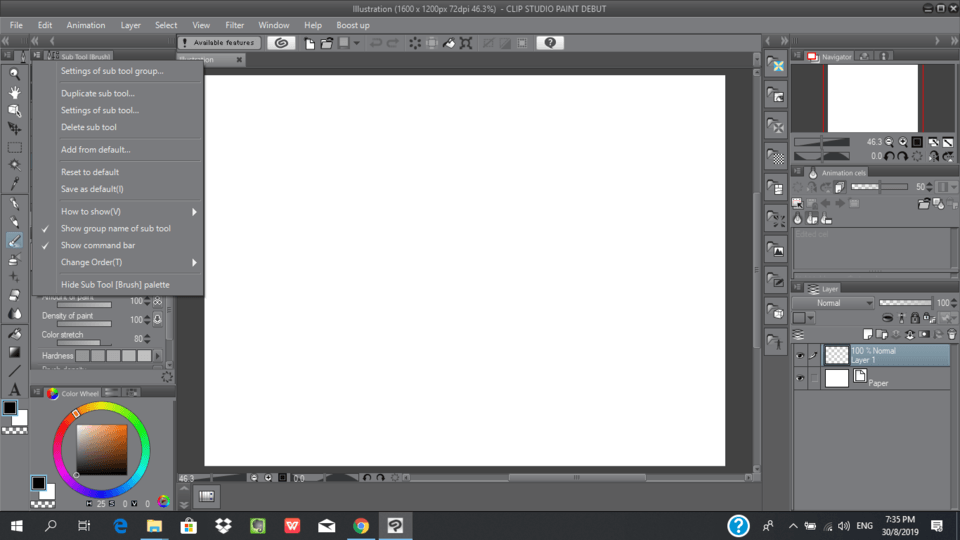This screenshot has width=960, height=540.
Task: Select the Paper layer thumbnail
Action: coord(836,378)
